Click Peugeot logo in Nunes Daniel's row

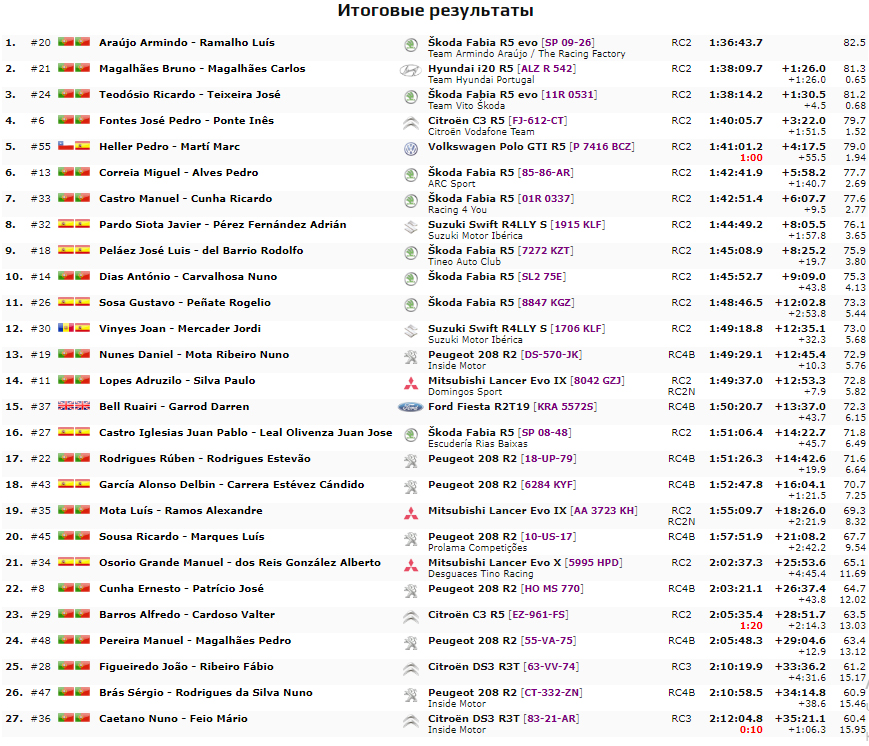pos(410,356)
